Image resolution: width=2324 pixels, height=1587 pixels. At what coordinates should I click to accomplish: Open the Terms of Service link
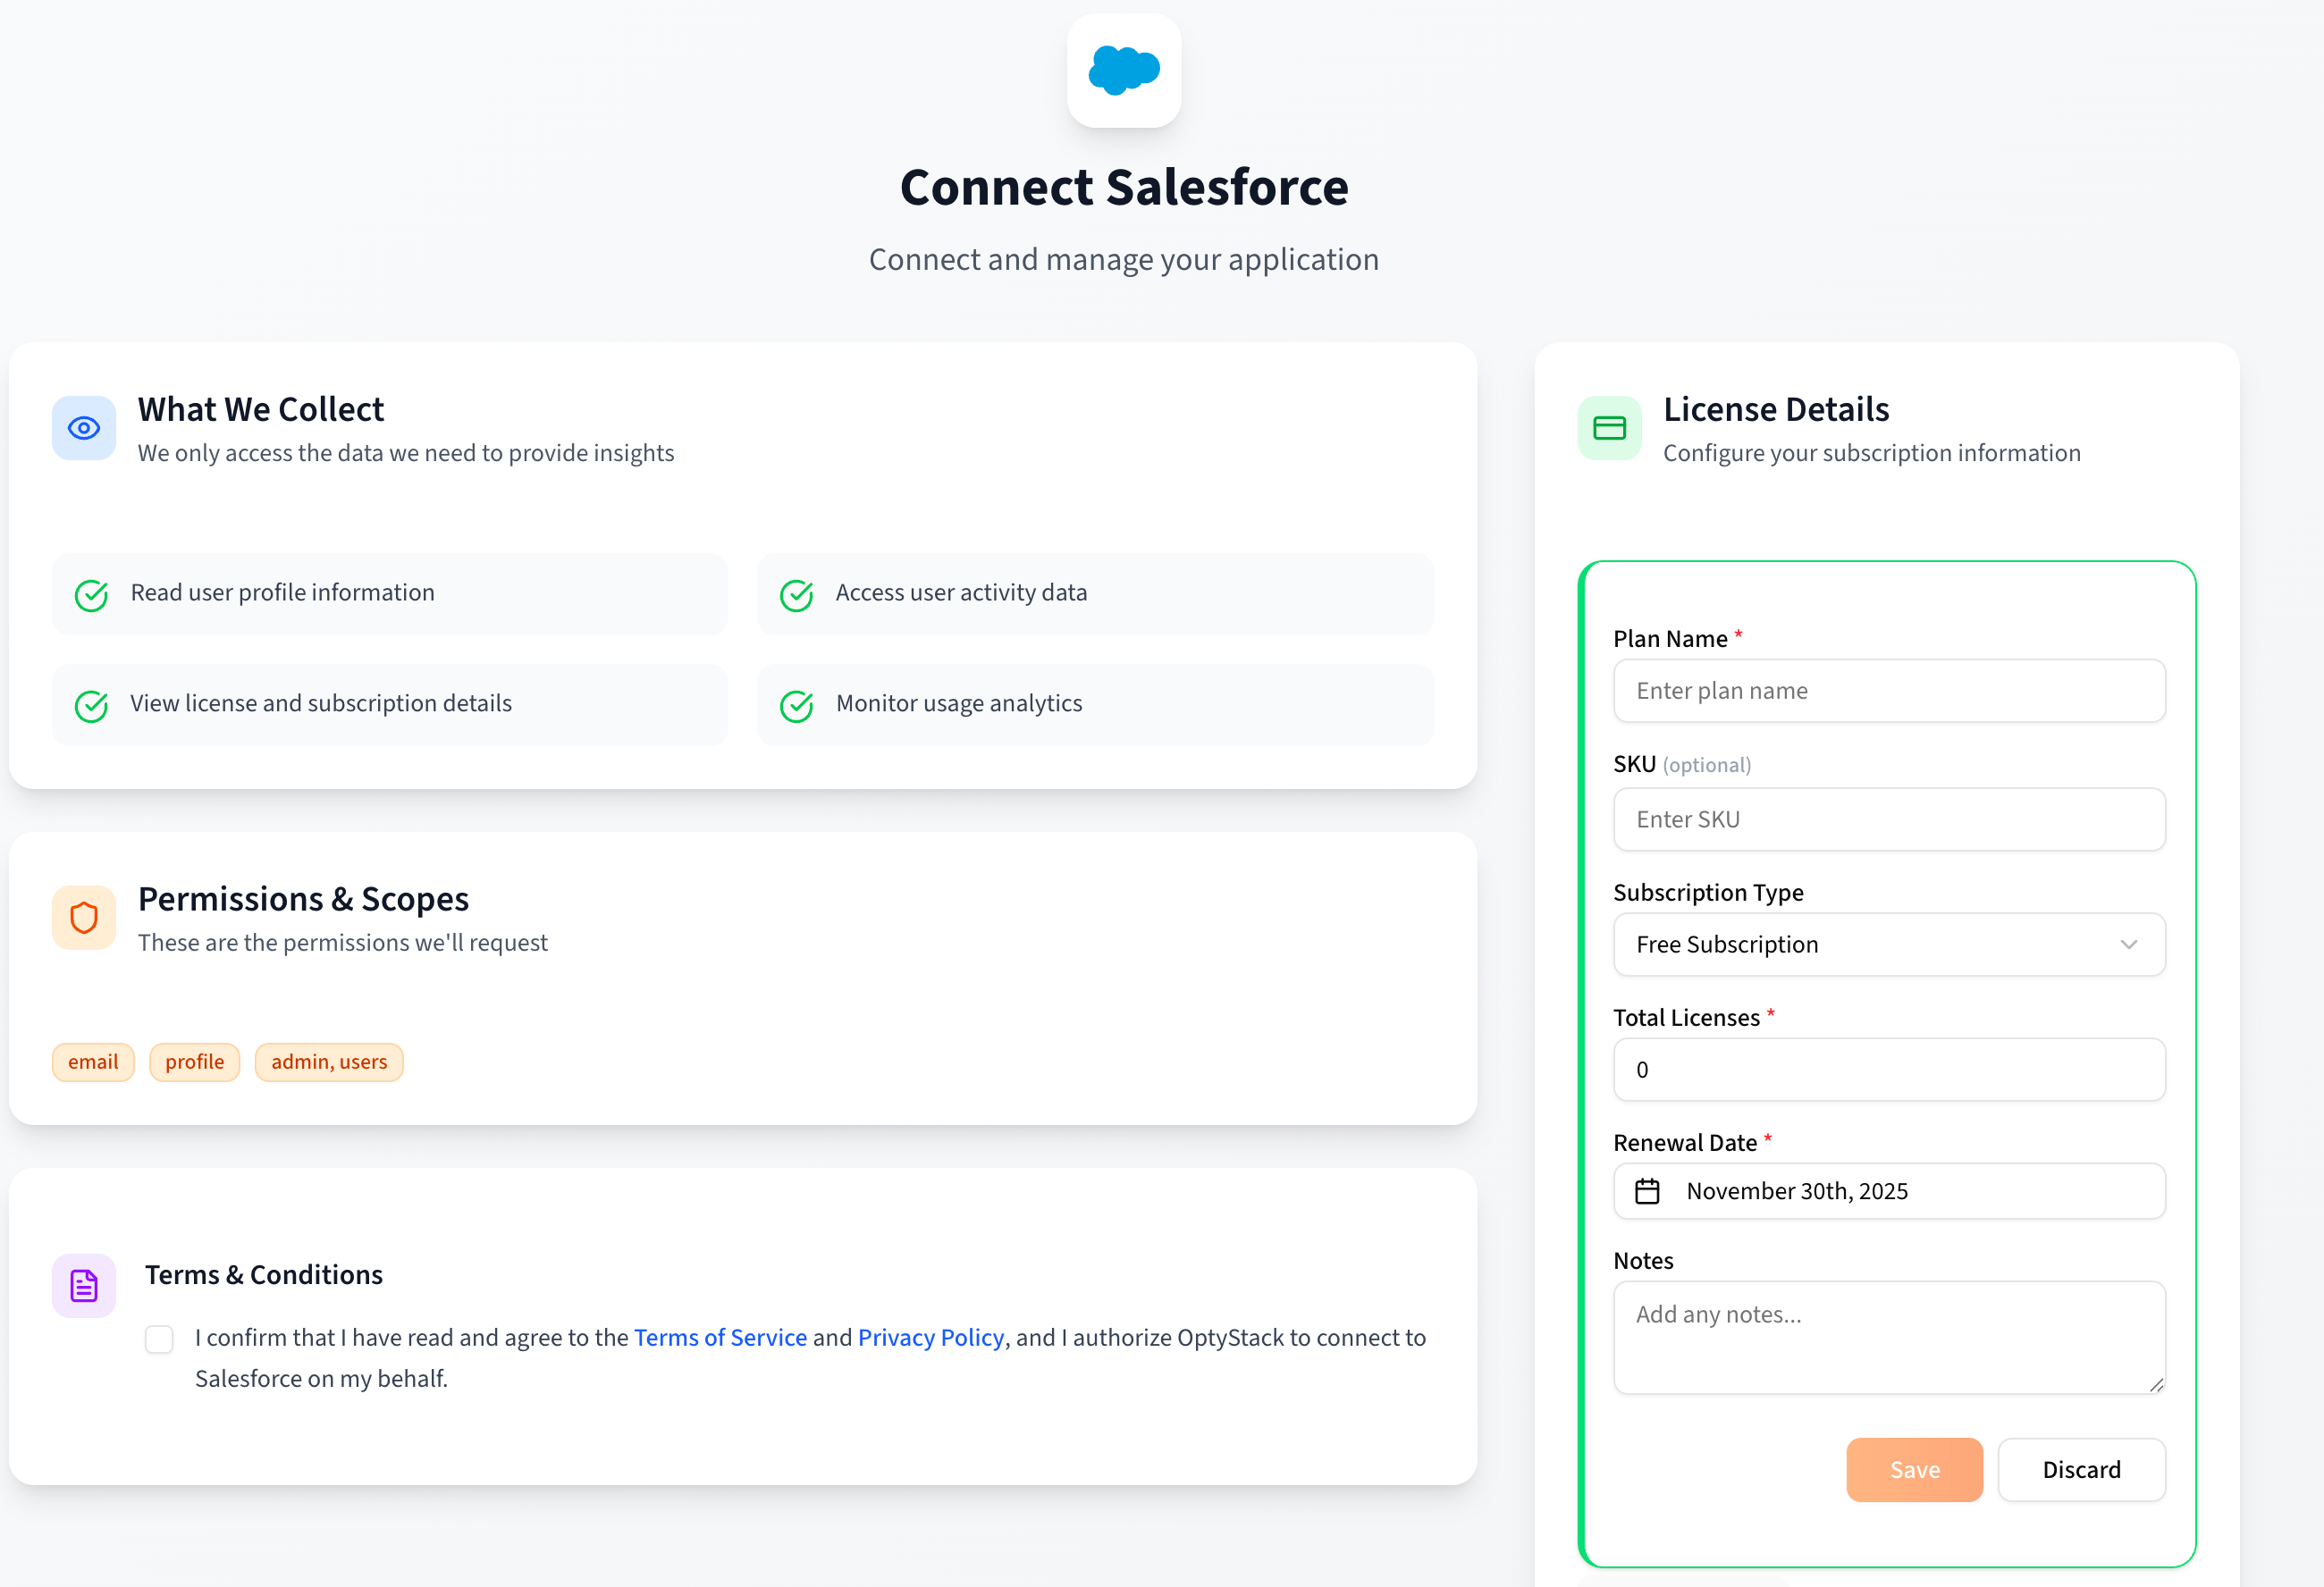720,1337
